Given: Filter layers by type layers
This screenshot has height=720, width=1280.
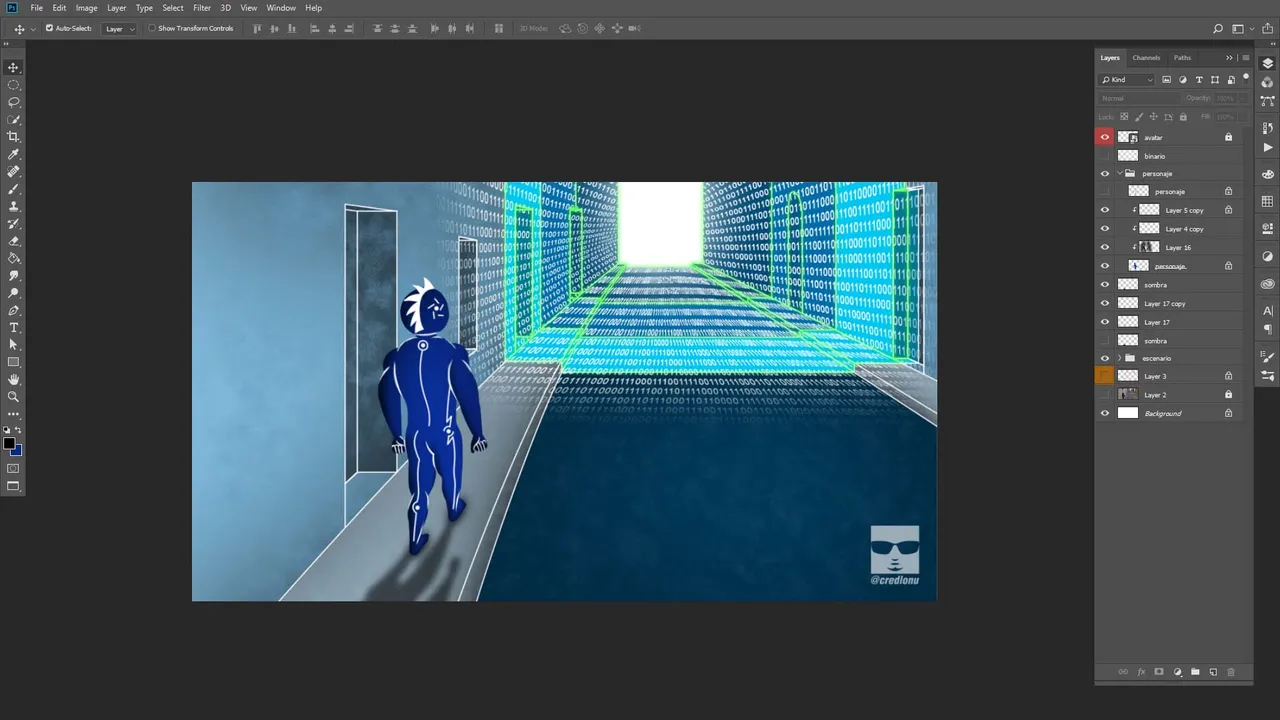Looking at the screenshot, I should coord(1199,80).
